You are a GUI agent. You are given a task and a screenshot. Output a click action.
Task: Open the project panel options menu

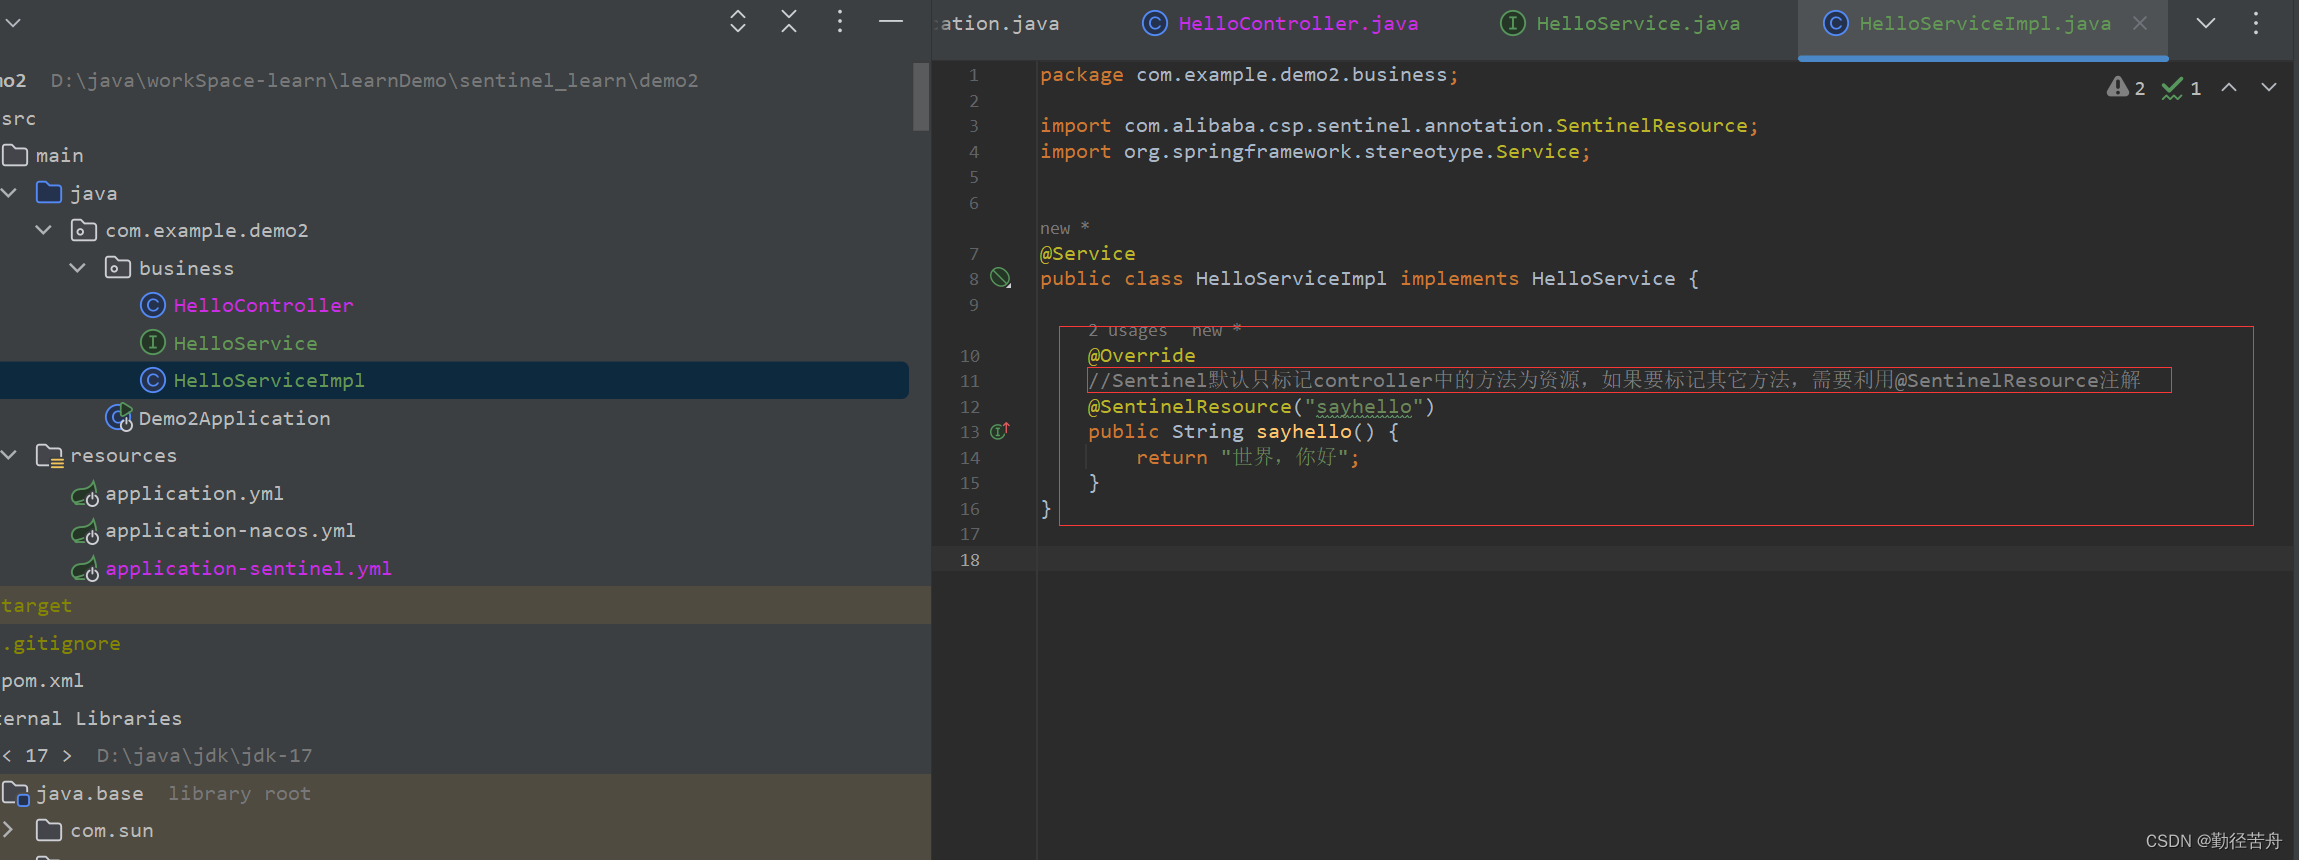(840, 21)
